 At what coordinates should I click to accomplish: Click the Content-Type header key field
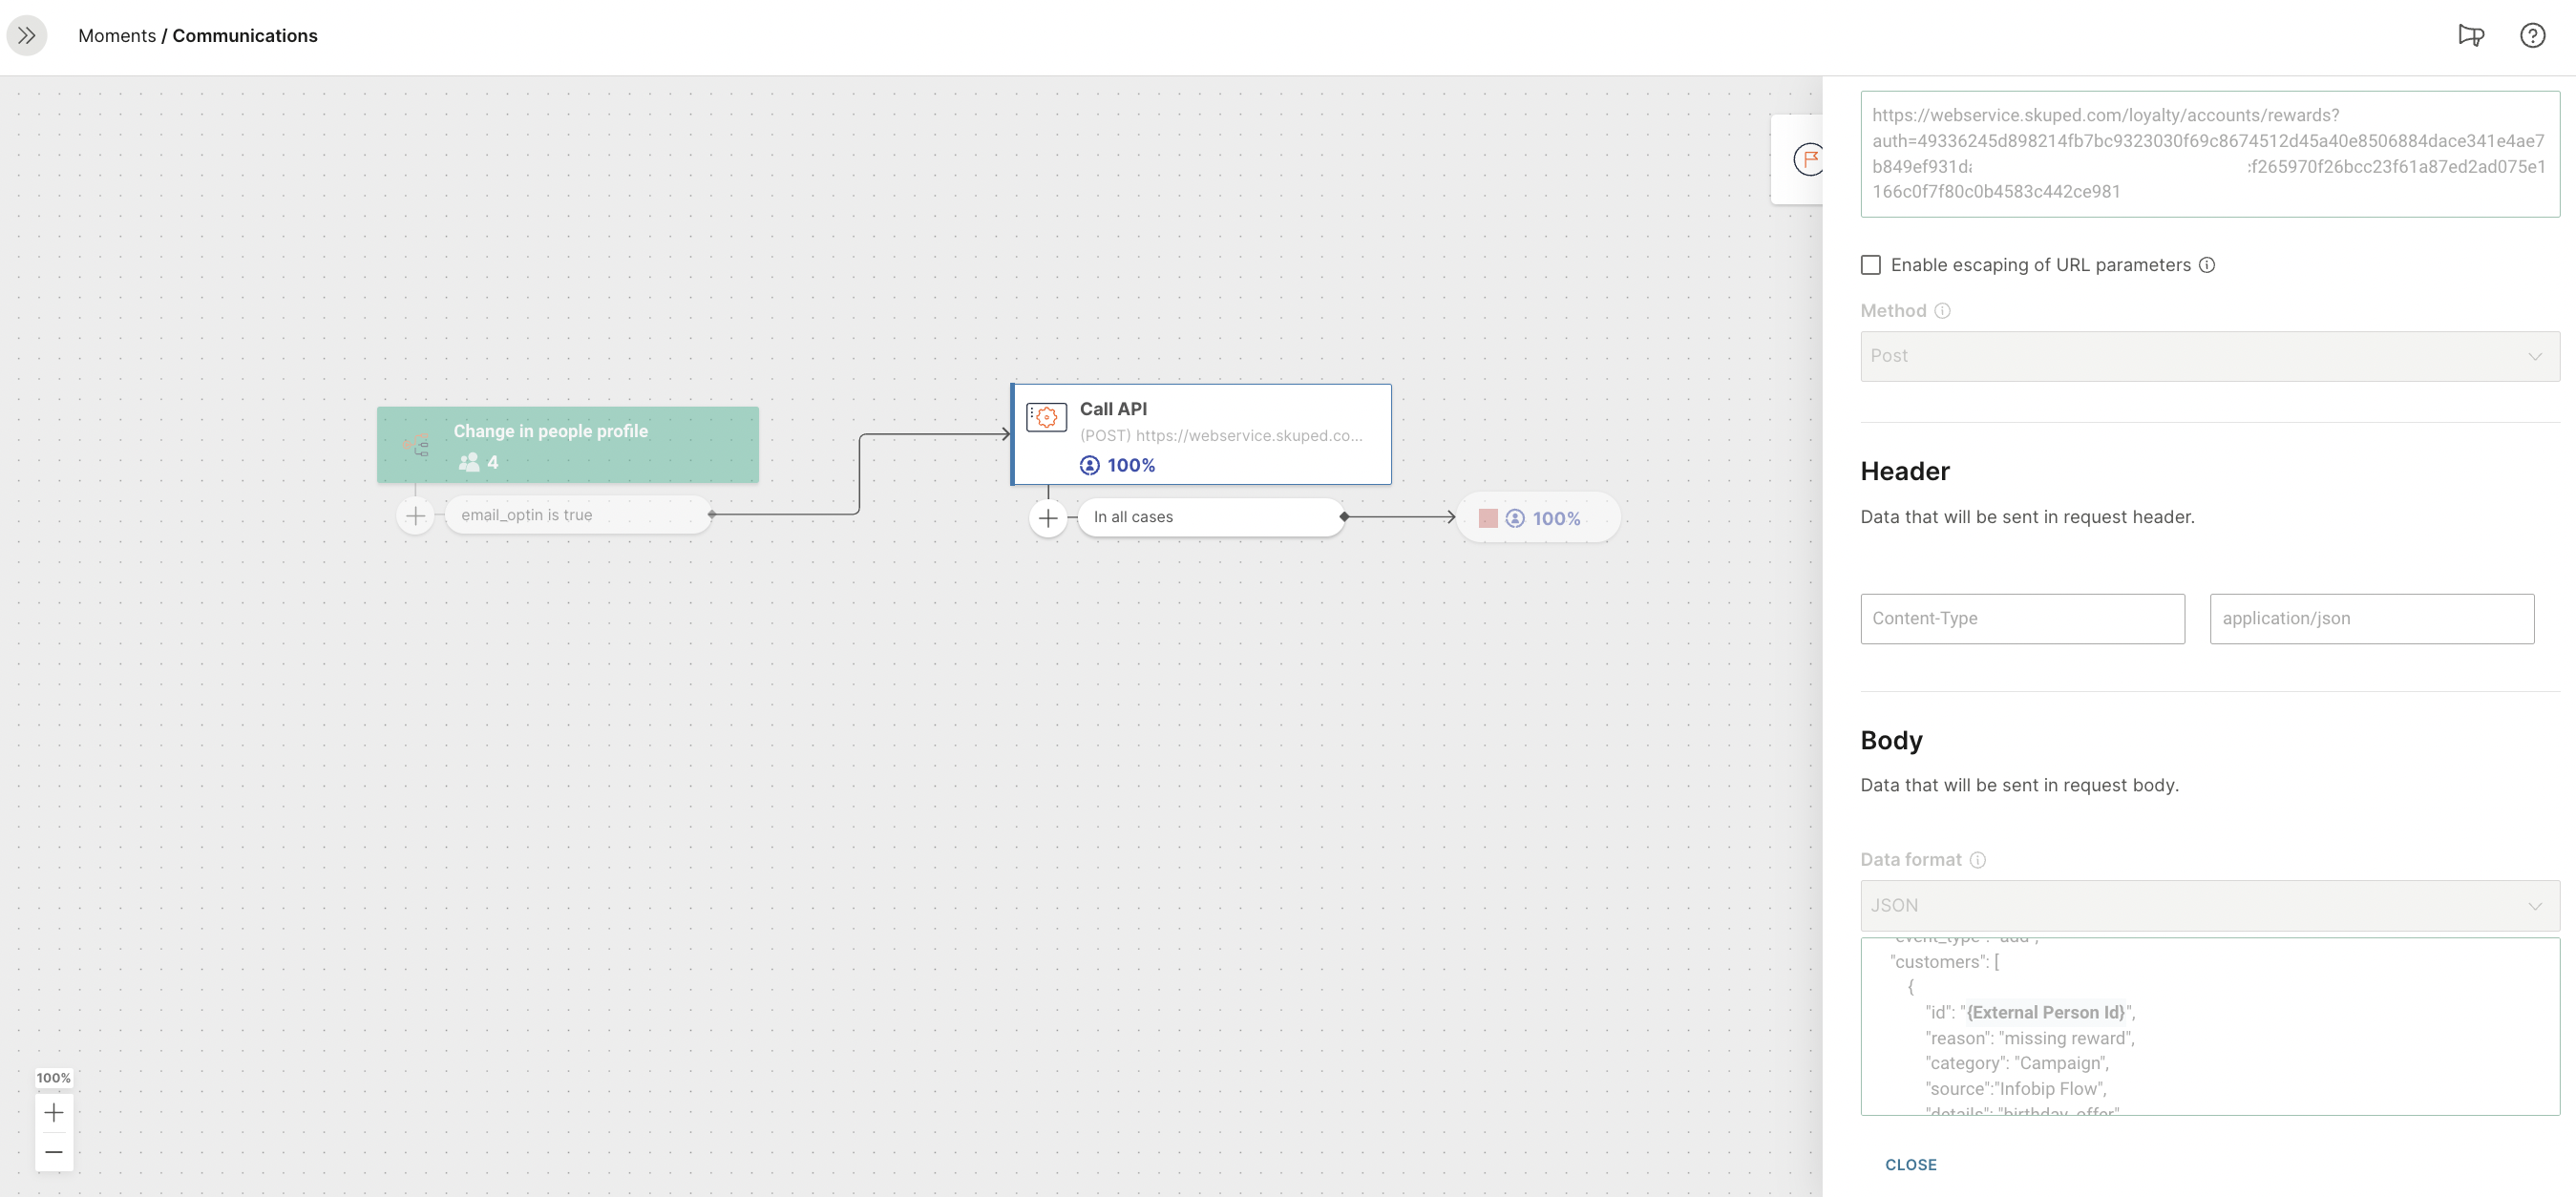tap(2022, 619)
